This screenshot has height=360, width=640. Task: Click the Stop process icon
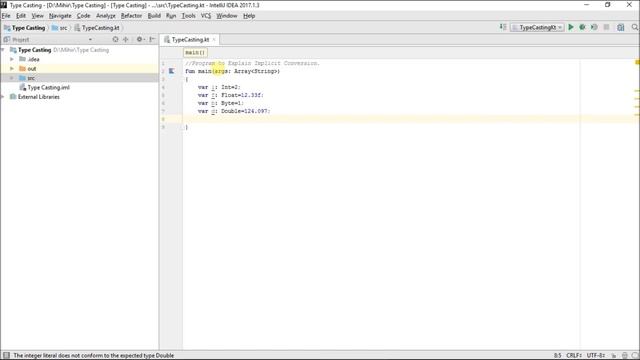(x=607, y=27)
